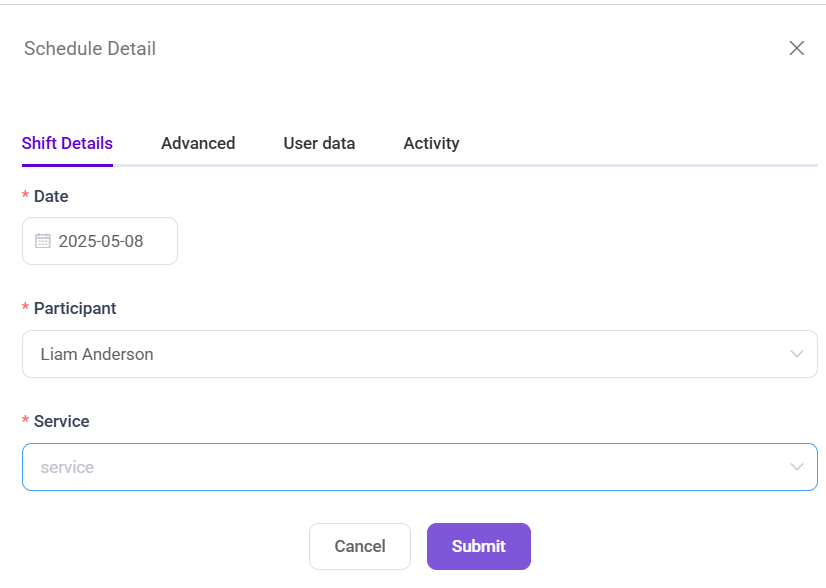Go to the User data tab
826x588 pixels.
(x=319, y=143)
